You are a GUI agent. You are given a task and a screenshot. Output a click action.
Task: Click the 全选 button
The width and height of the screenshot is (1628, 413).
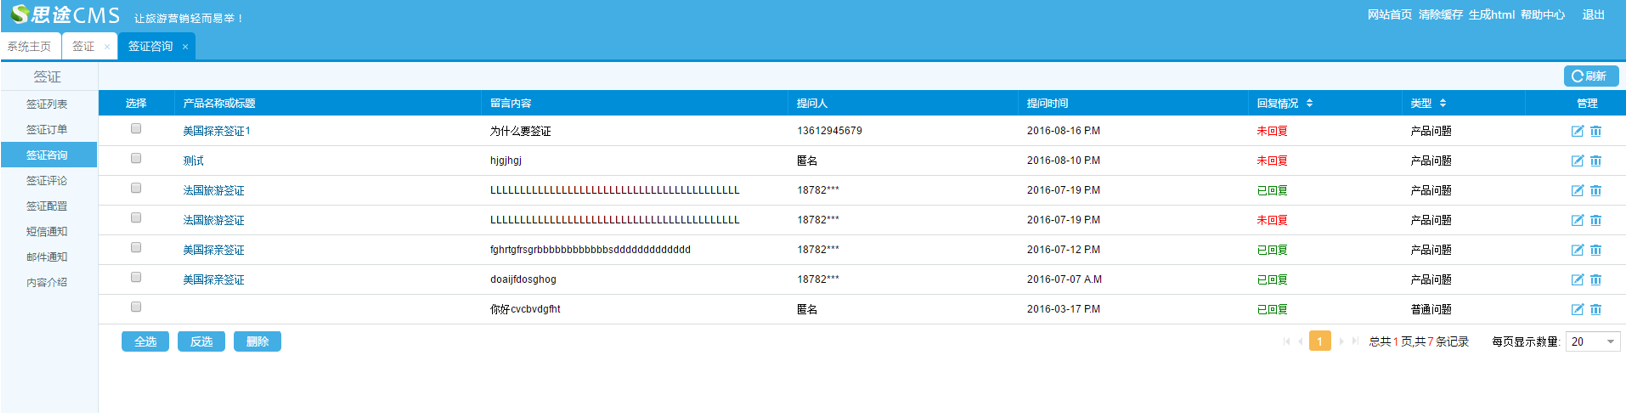[145, 342]
